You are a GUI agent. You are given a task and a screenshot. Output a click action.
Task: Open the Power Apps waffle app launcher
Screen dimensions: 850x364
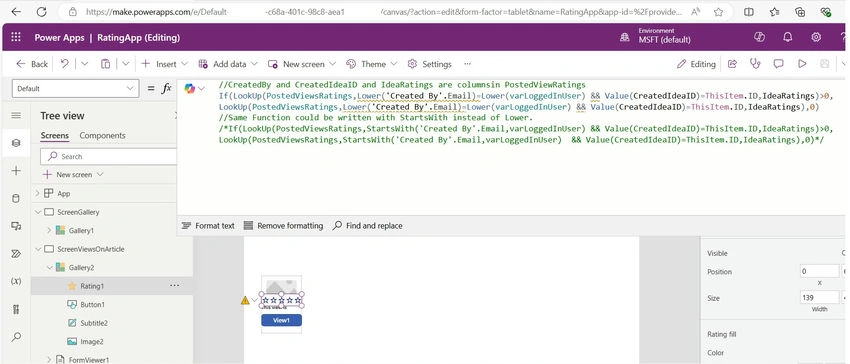(x=16, y=37)
